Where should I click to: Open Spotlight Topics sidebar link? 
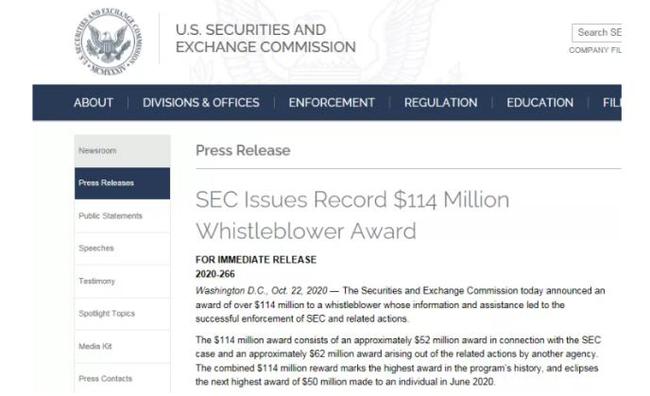(x=122, y=313)
